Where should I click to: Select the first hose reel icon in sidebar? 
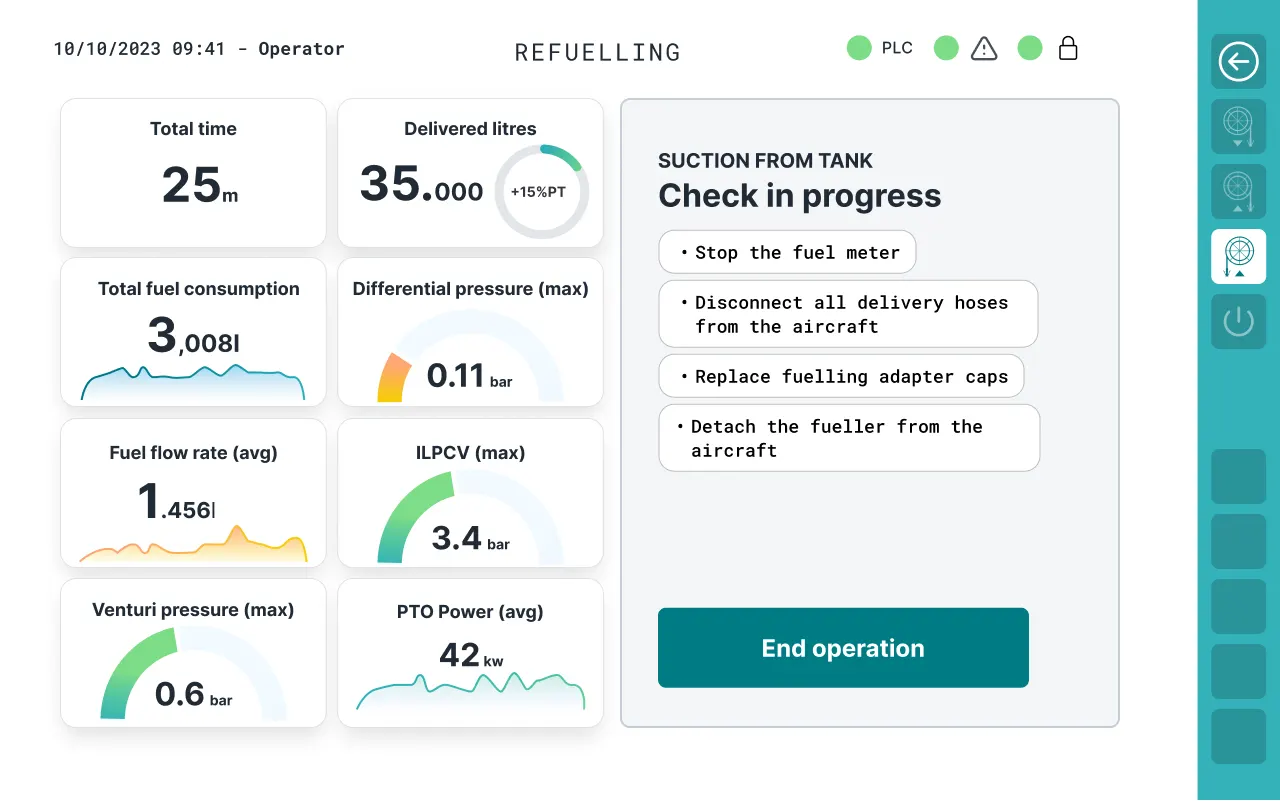[1238, 126]
